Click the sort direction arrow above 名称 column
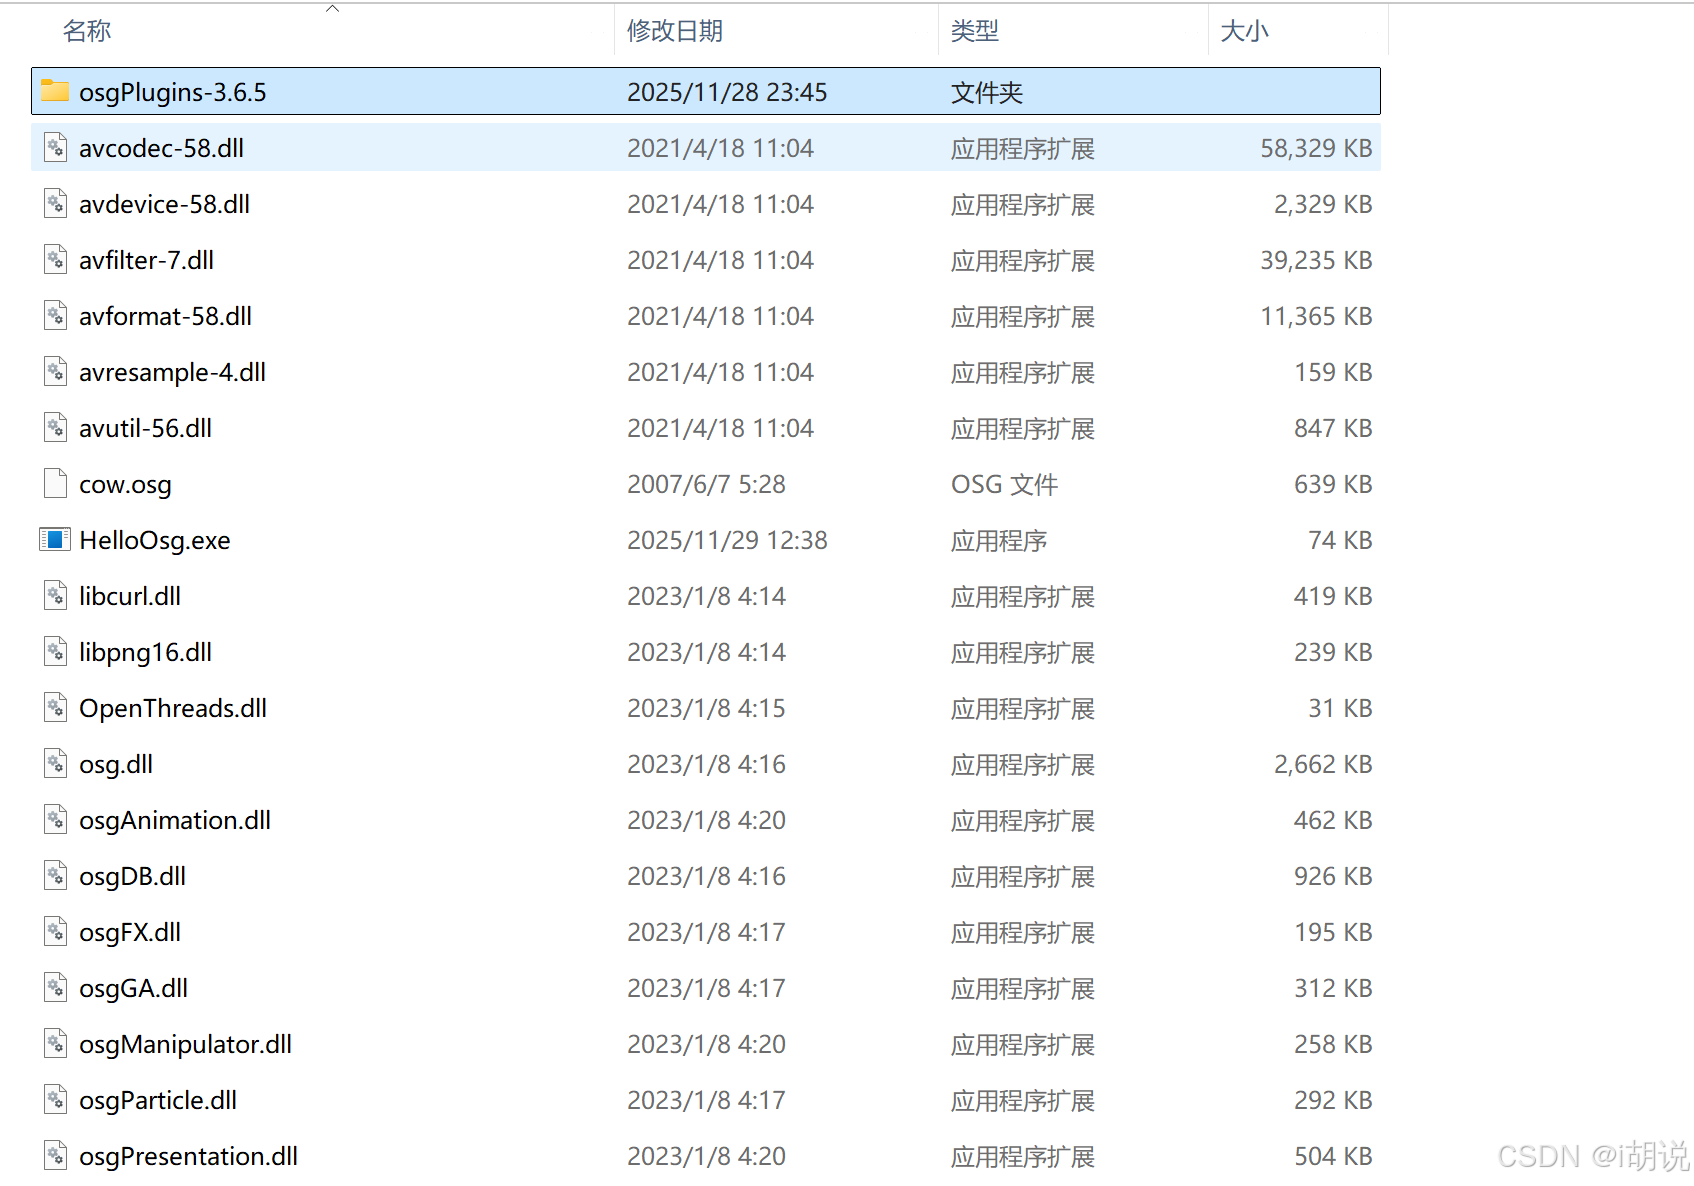The image size is (1694, 1186). click(331, 8)
